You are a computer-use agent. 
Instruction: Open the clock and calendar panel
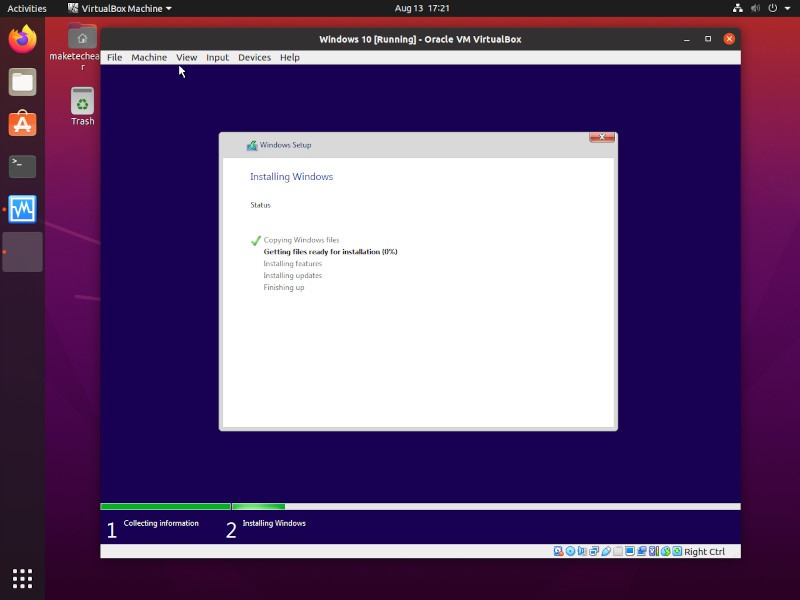pyautogui.click(x=422, y=8)
